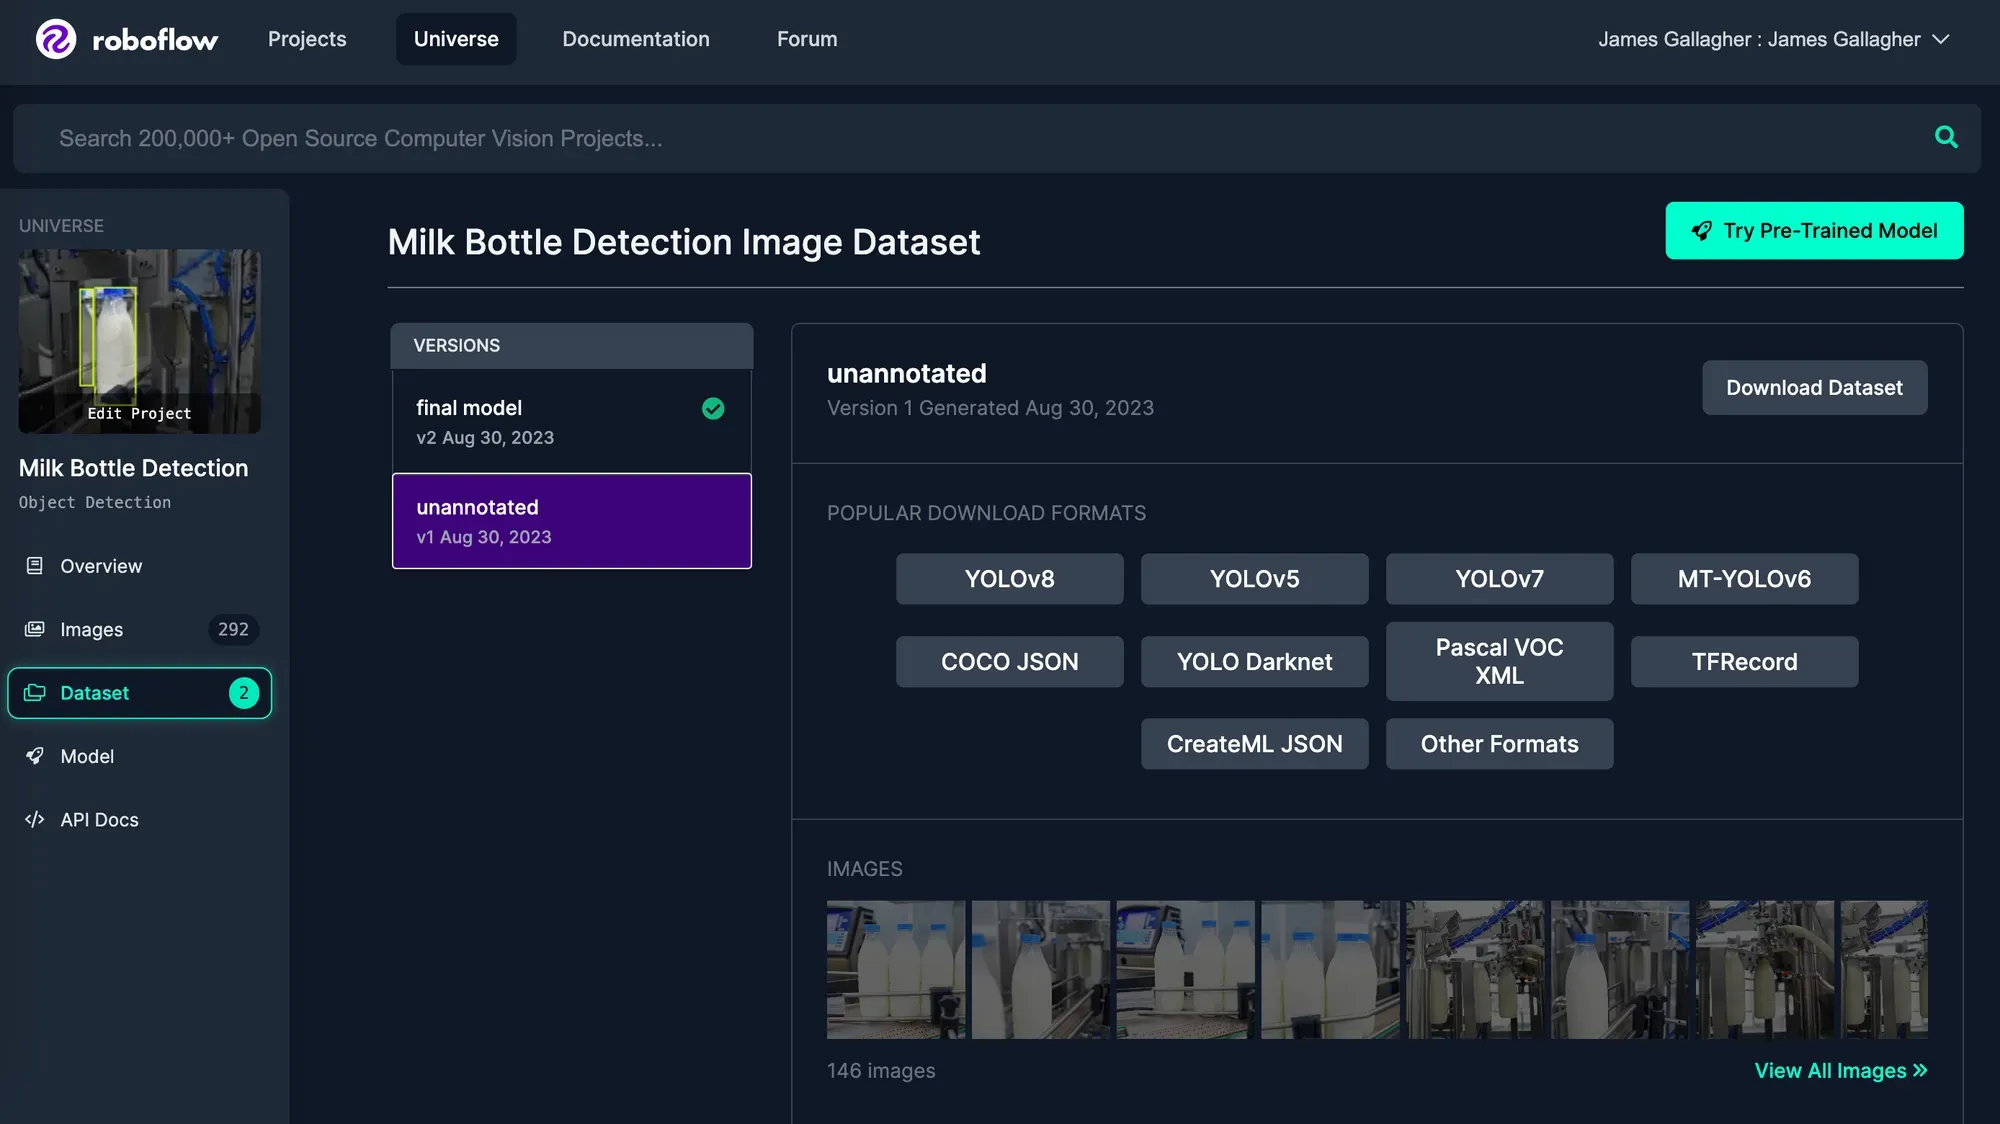Click the green checkmark on final model
This screenshot has height=1124, width=2000.
[x=713, y=408]
